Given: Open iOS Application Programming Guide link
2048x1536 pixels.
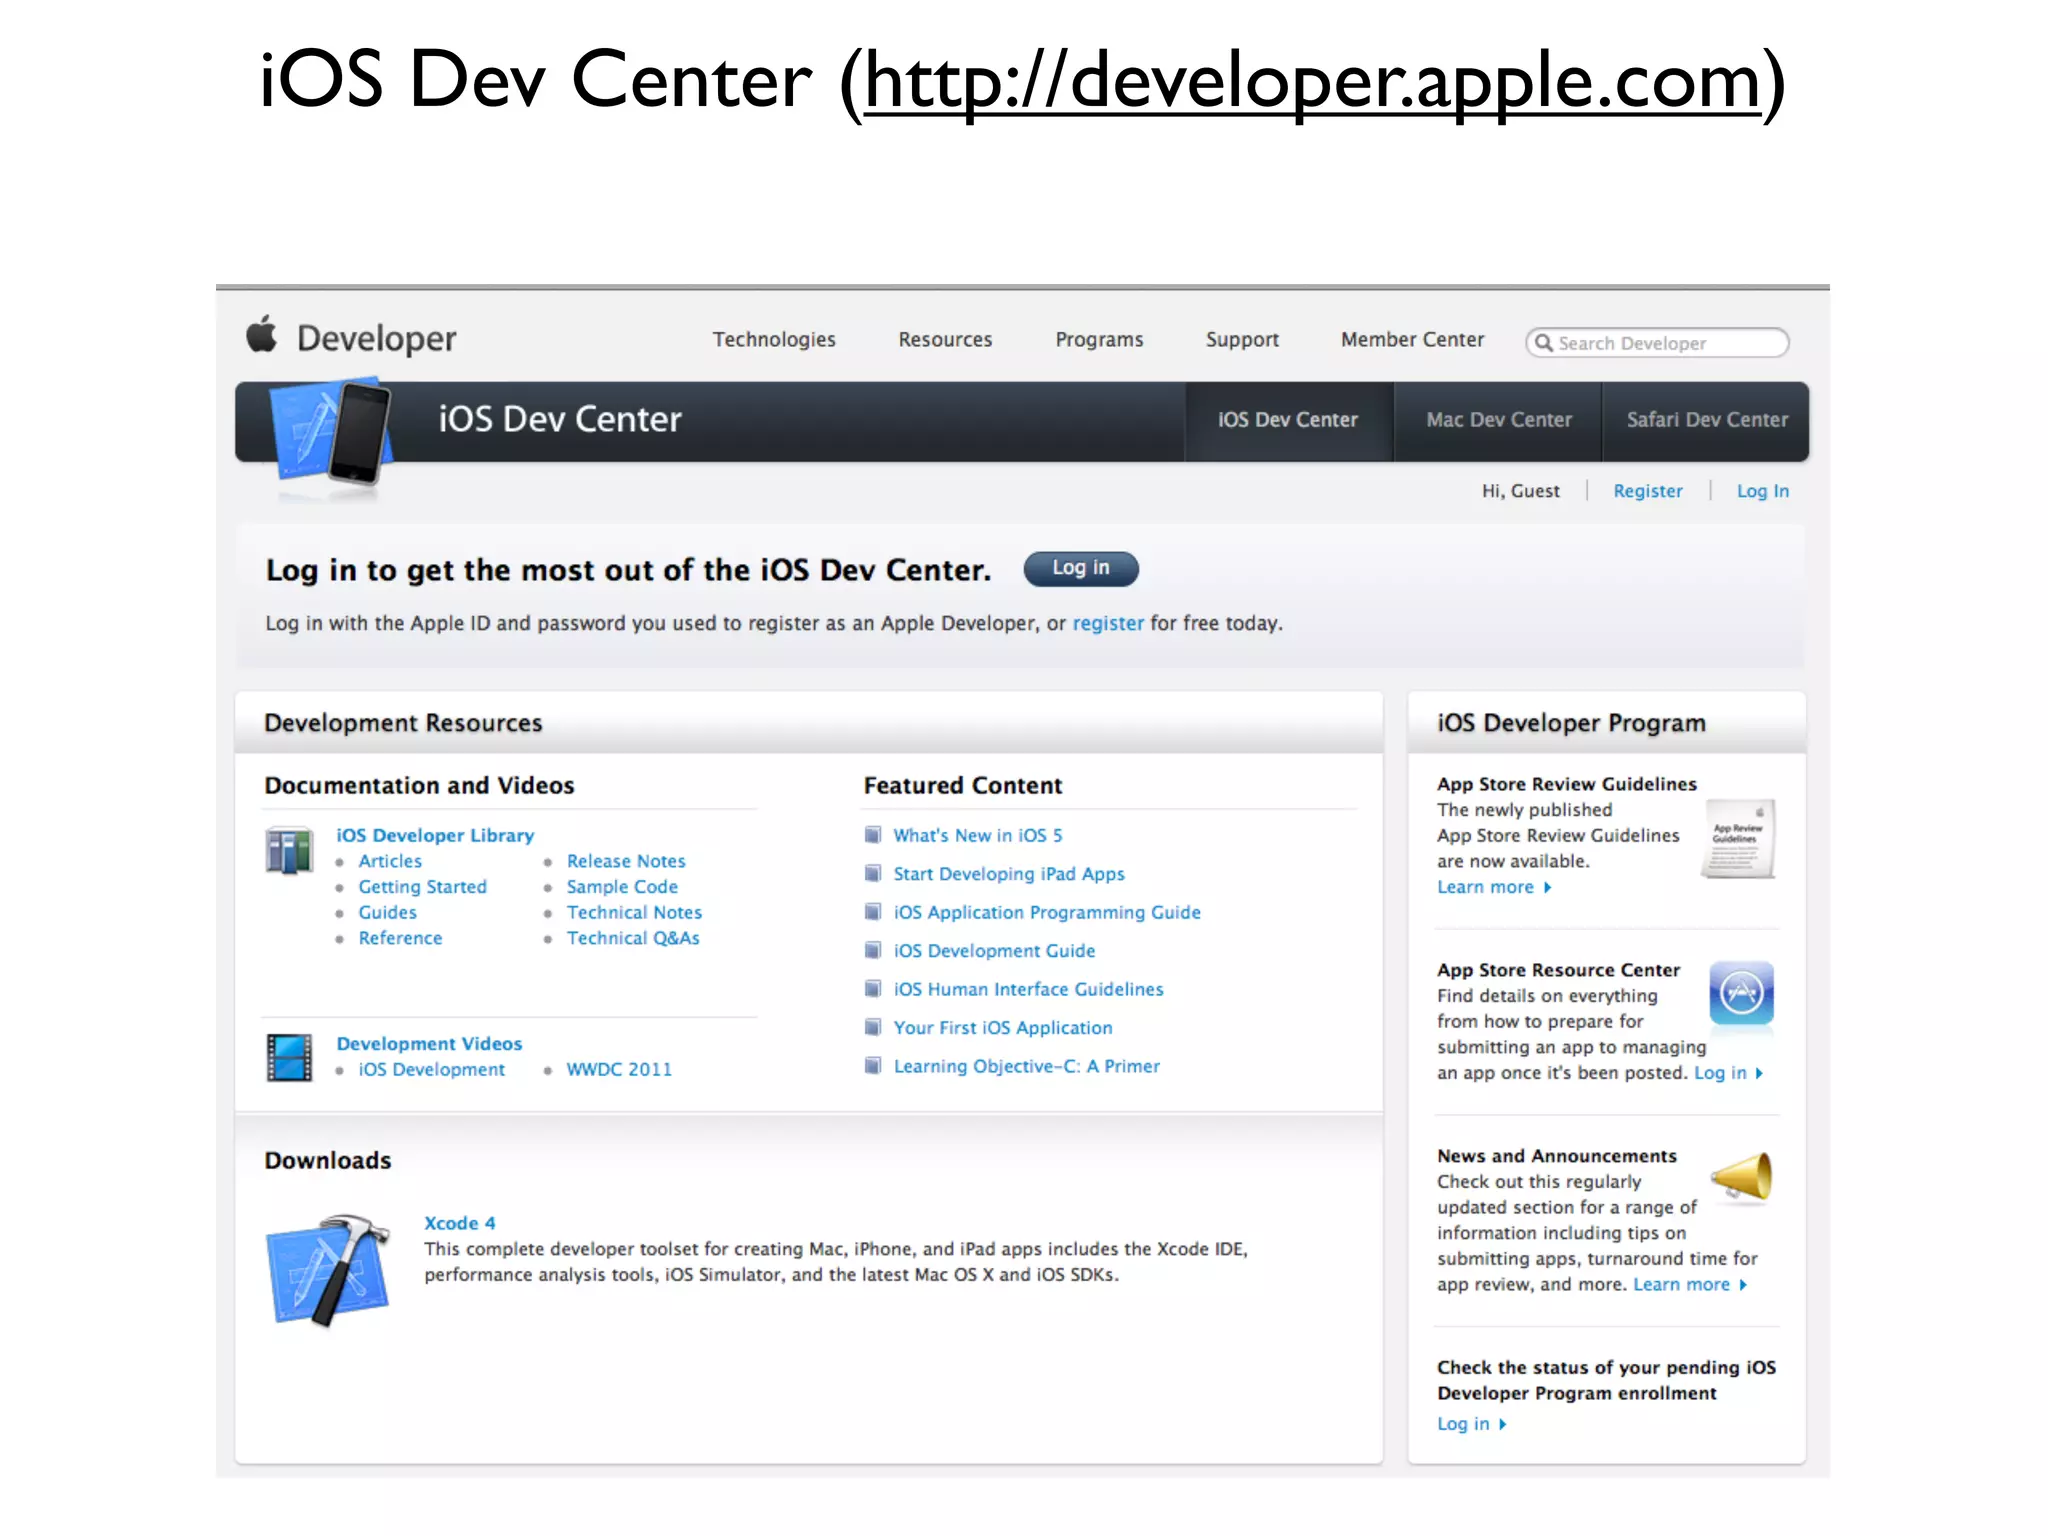Looking at the screenshot, I should point(1047,913).
